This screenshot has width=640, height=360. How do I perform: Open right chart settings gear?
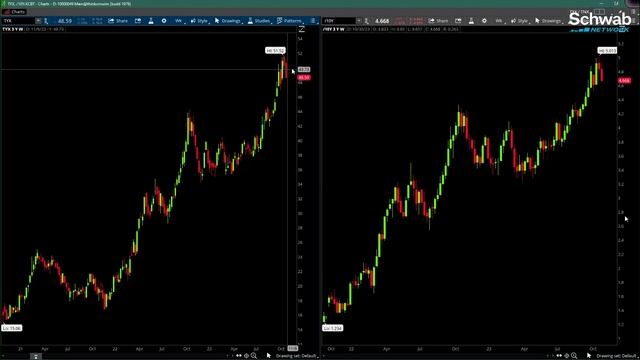tap(484, 21)
